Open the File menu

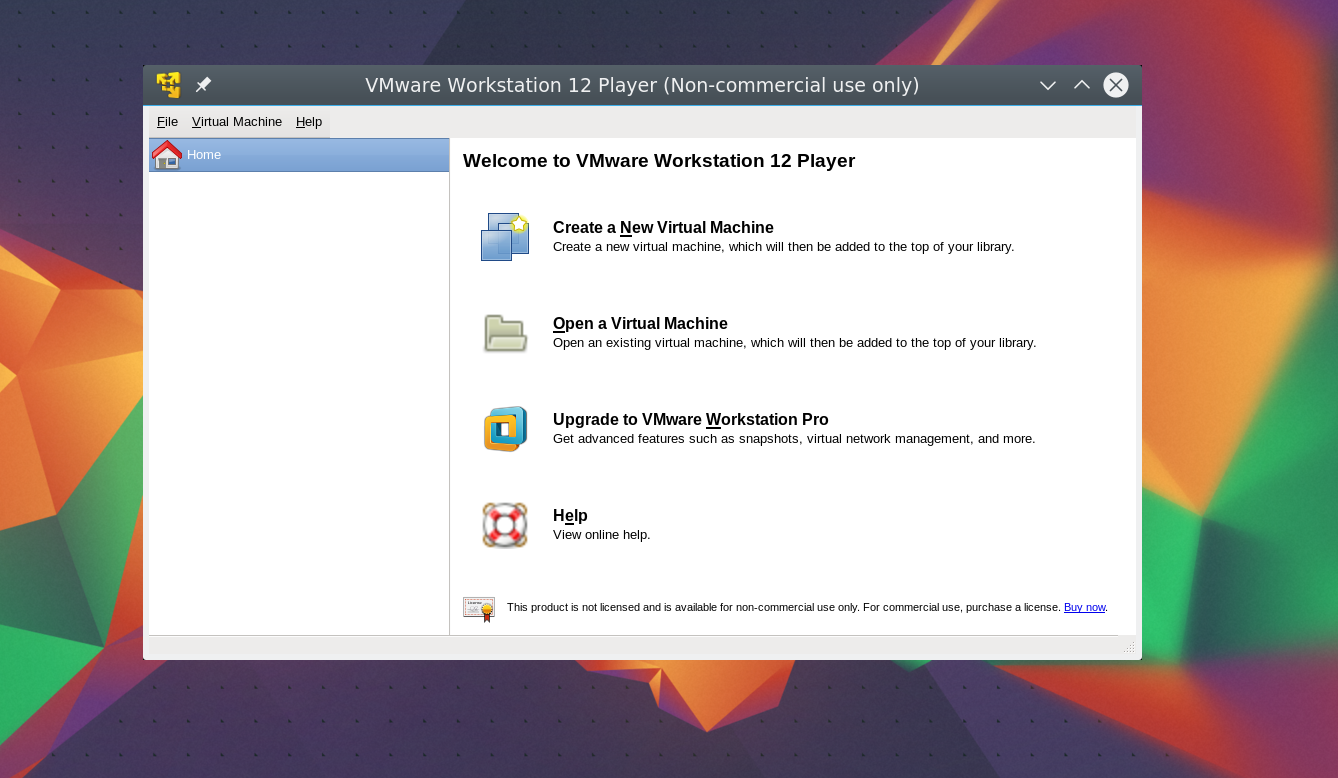[167, 122]
